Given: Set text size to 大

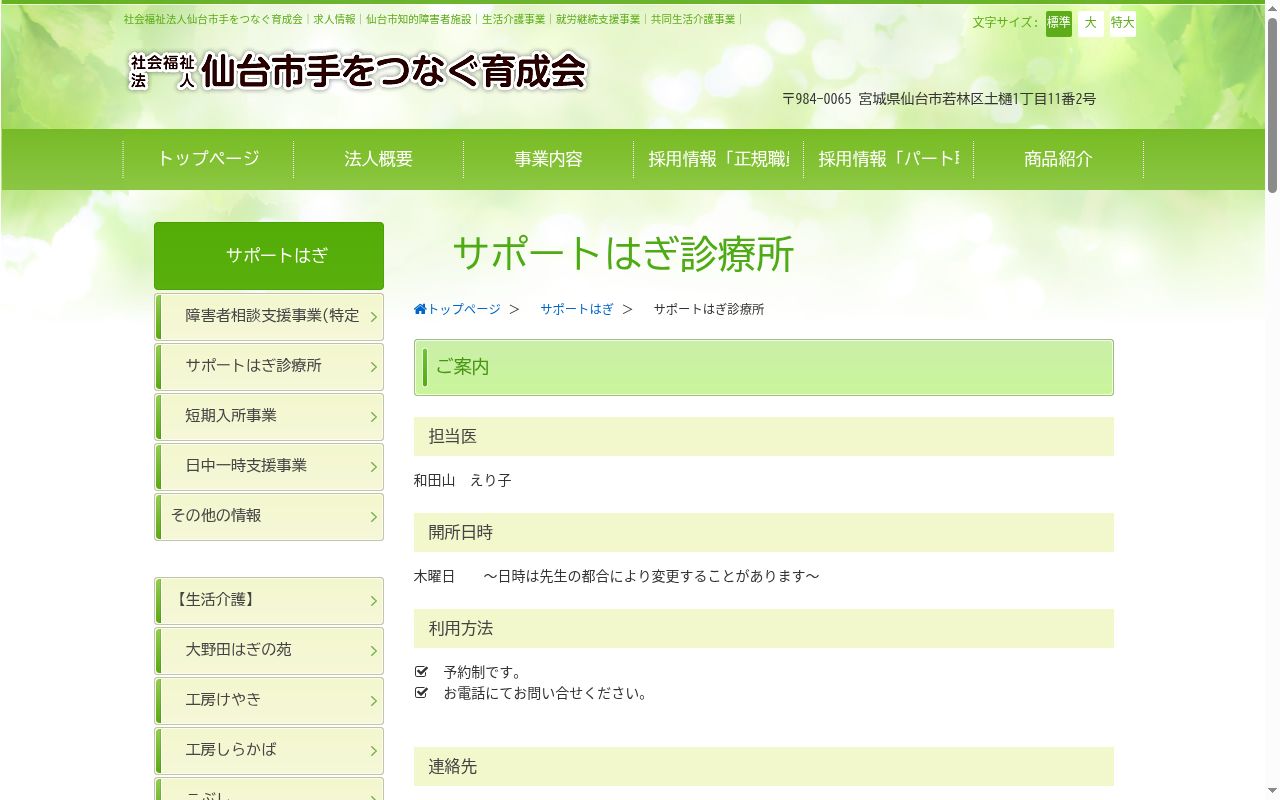Looking at the screenshot, I should 1090,23.
